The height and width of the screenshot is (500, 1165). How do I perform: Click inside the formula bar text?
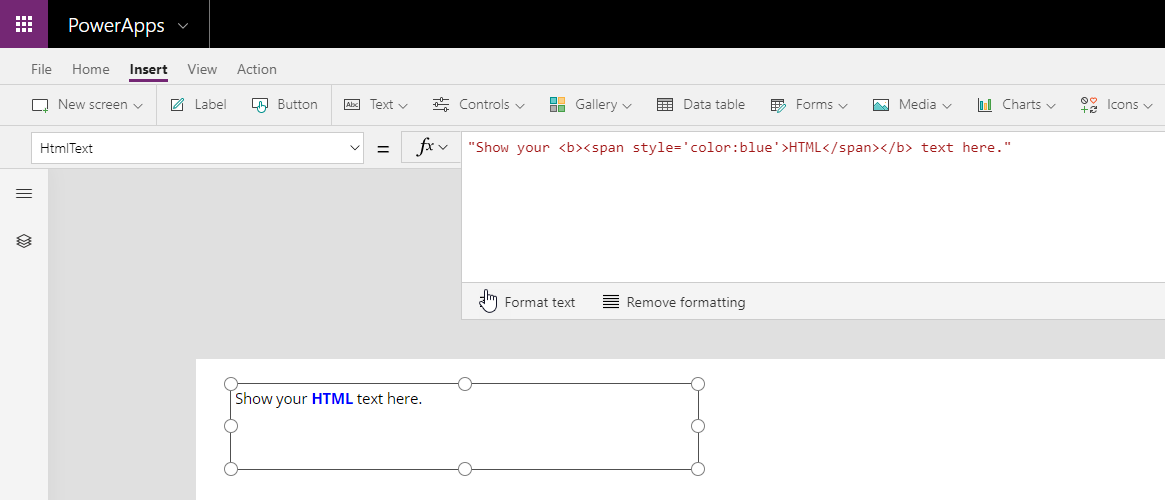click(x=740, y=148)
